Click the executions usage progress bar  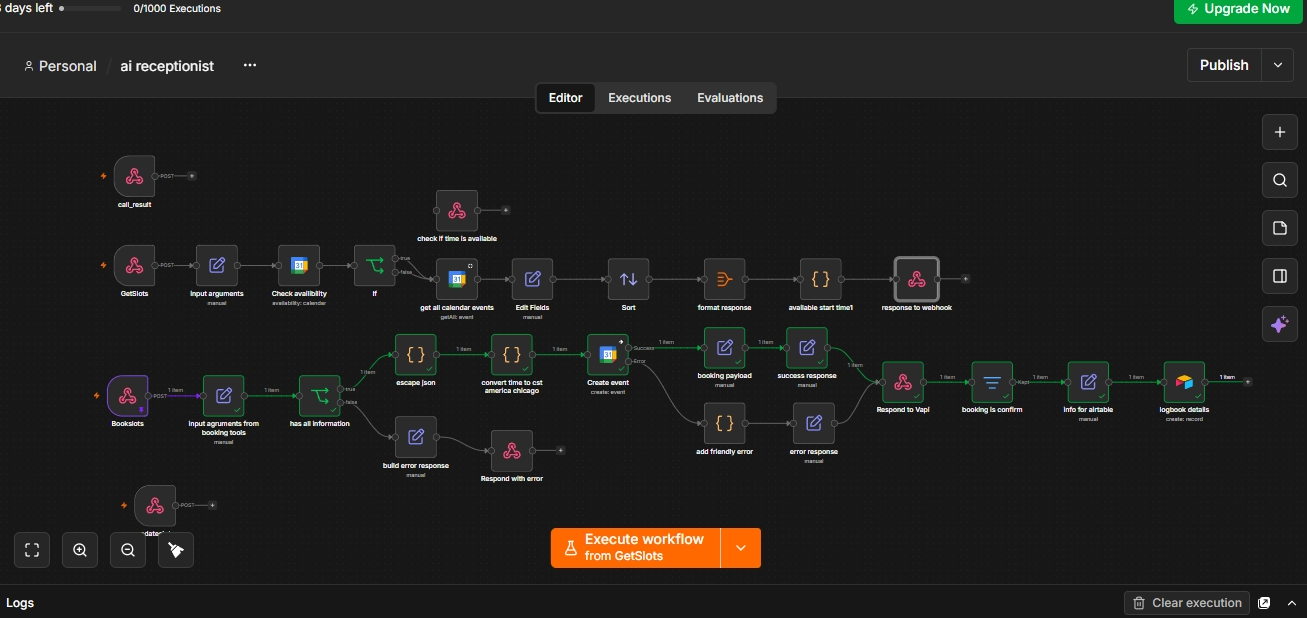pyautogui.click(x=92, y=8)
